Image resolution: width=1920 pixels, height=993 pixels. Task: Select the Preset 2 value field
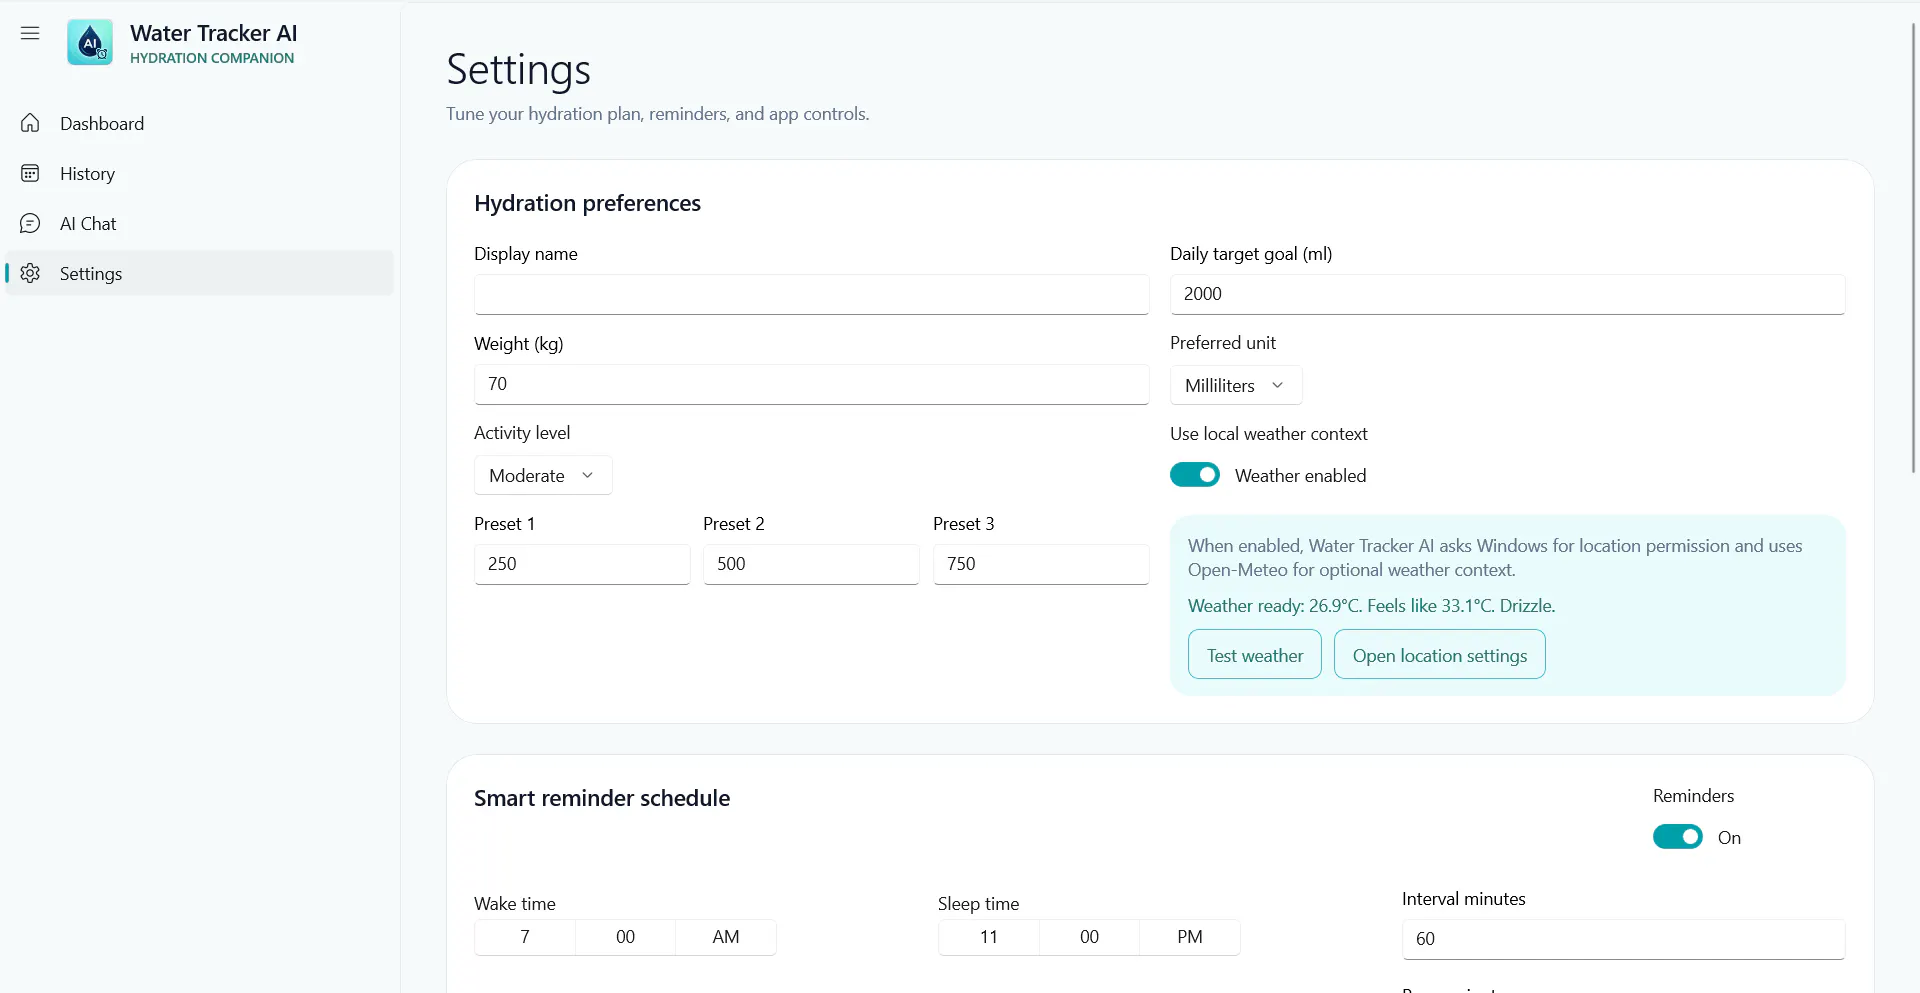click(811, 564)
